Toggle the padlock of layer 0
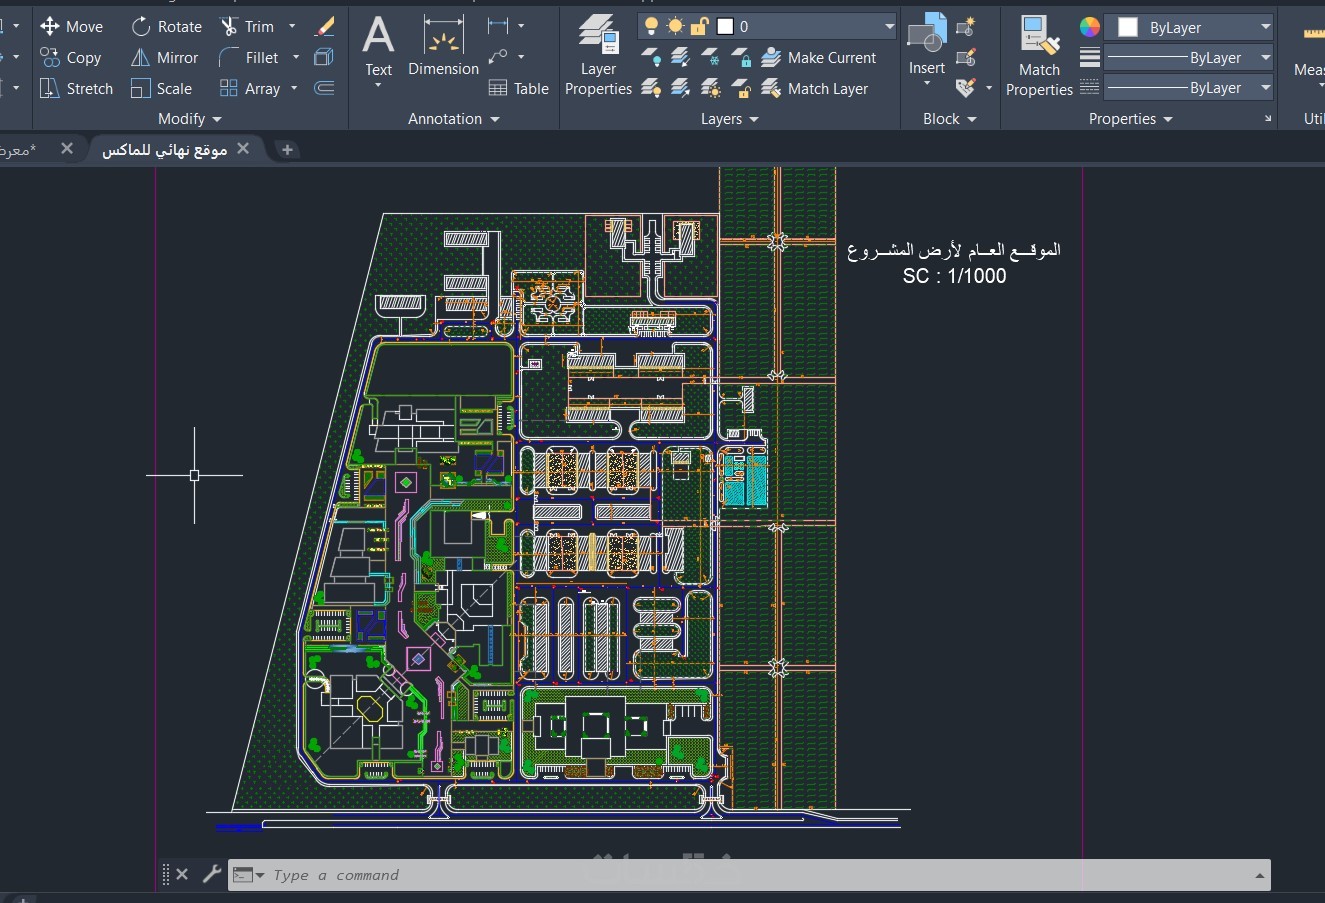This screenshot has width=1325, height=903. click(x=700, y=27)
